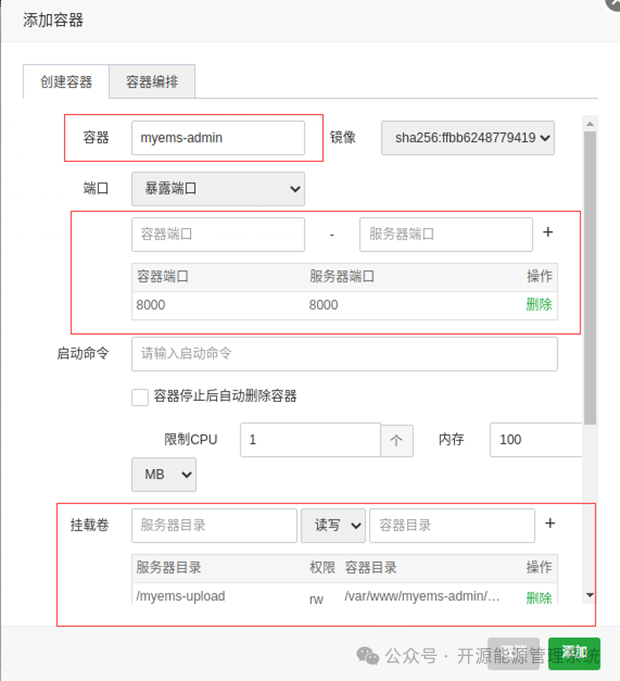Focus the 容器端口 input field
This screenshot has height=681, width=620.
(218, 235)
